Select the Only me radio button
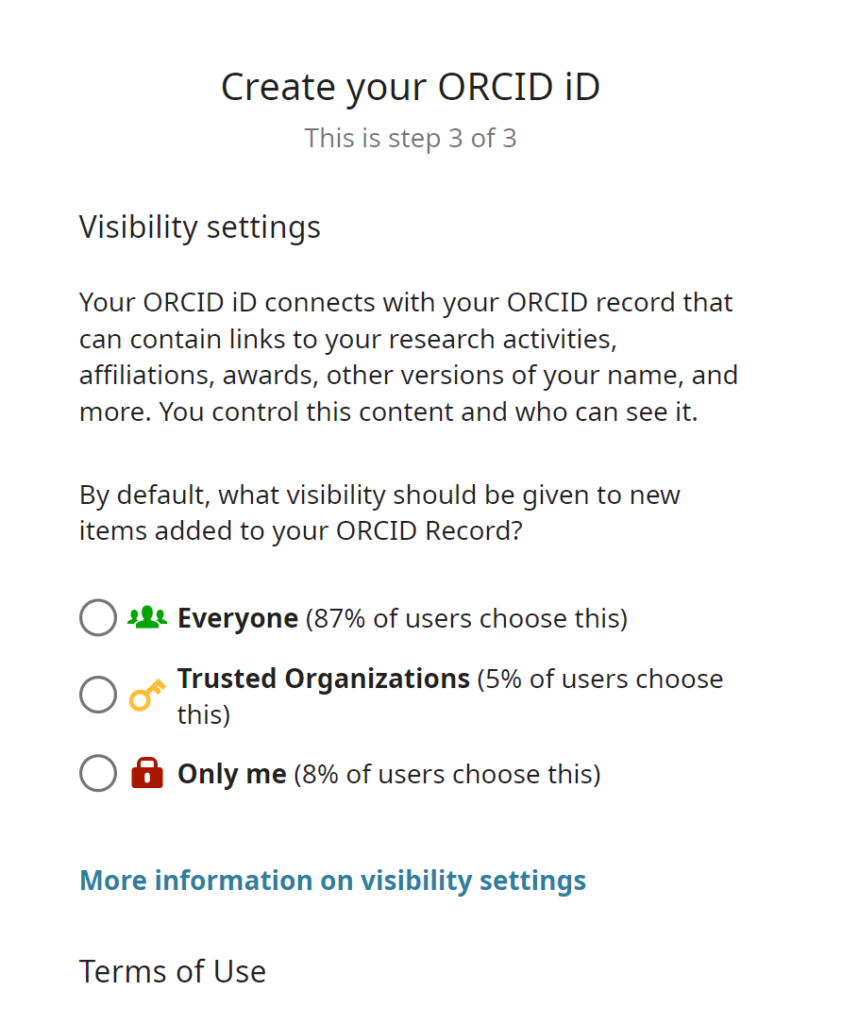The height and width of the screenshot is (1024, 842). point(97,772)
